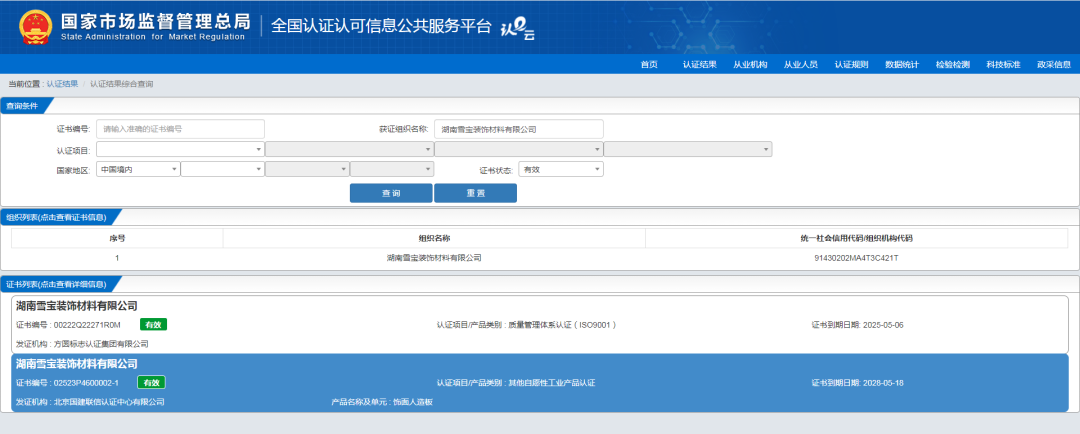
Task: Click the 有效 badge on ISO9001 certificate
Action: tap(152, 325)
